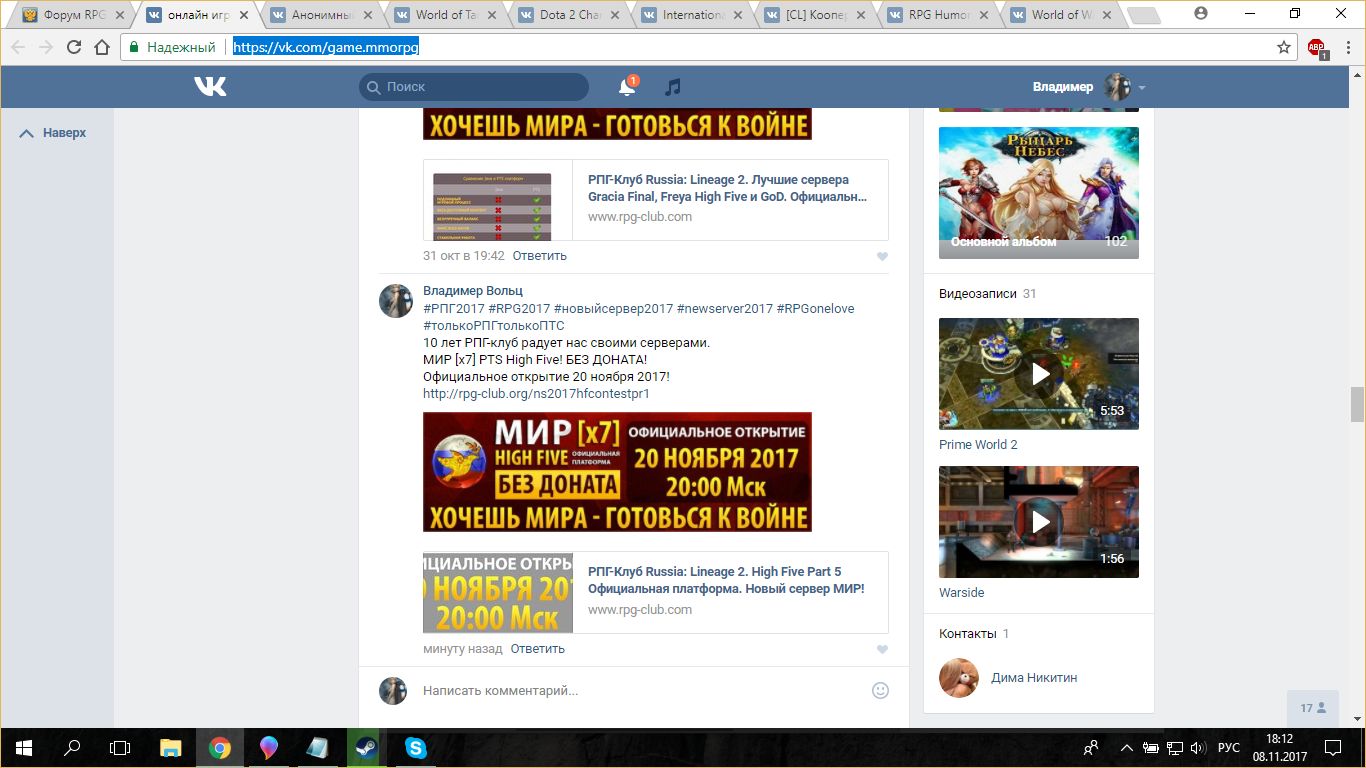
Task: Open the taskbar clock showing 18:12
Action: [1278, 747]
